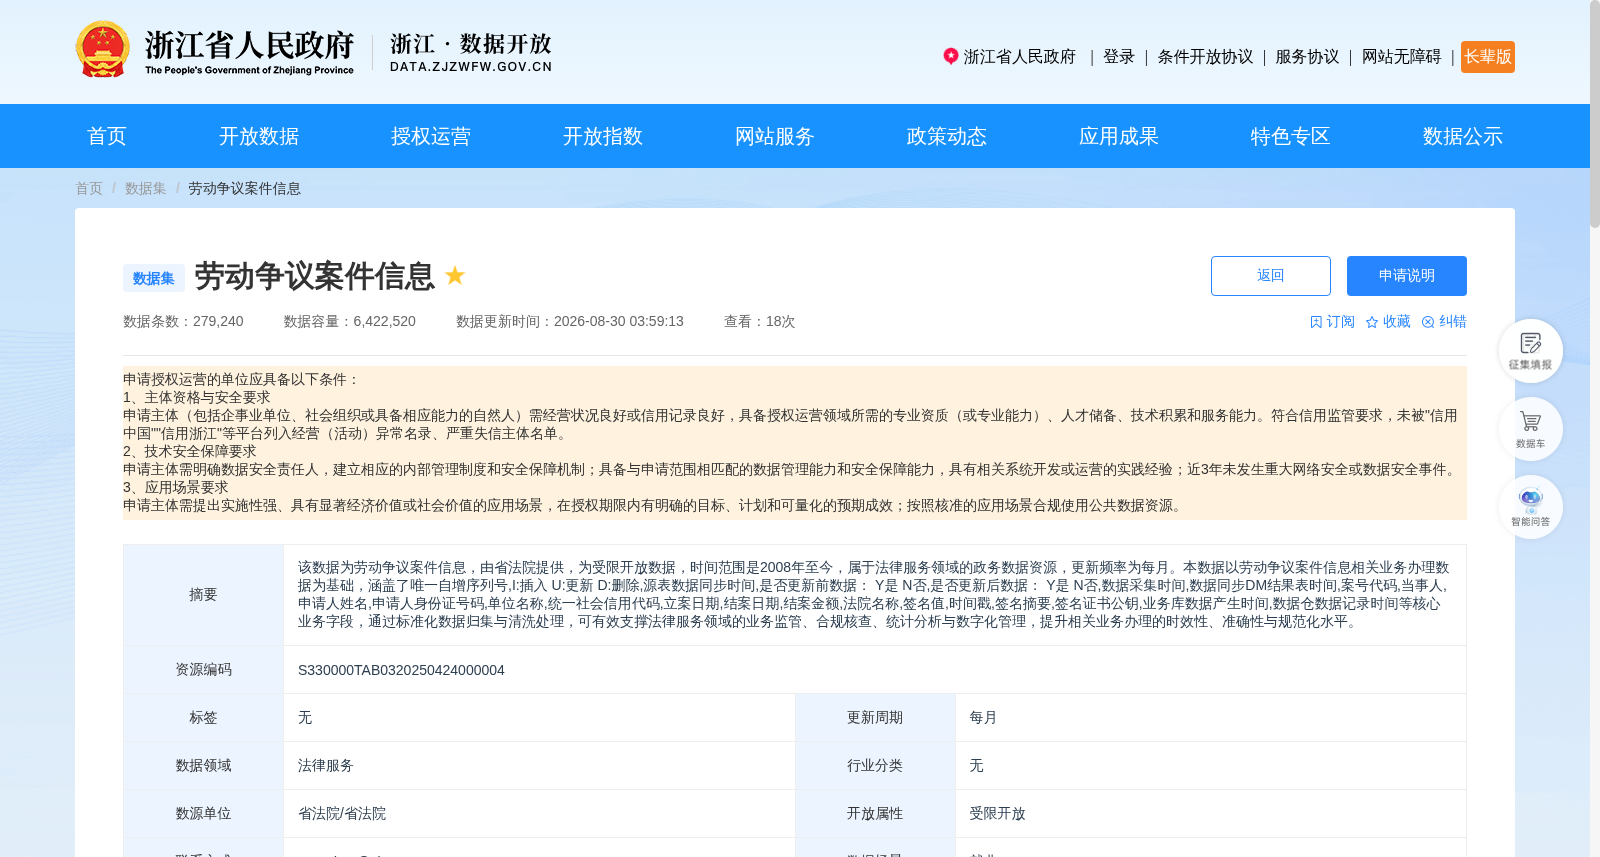The width and height of the screenshot is (1600, 857).
Task: Open the 服务协议 link
Action: click(1307, 57)
